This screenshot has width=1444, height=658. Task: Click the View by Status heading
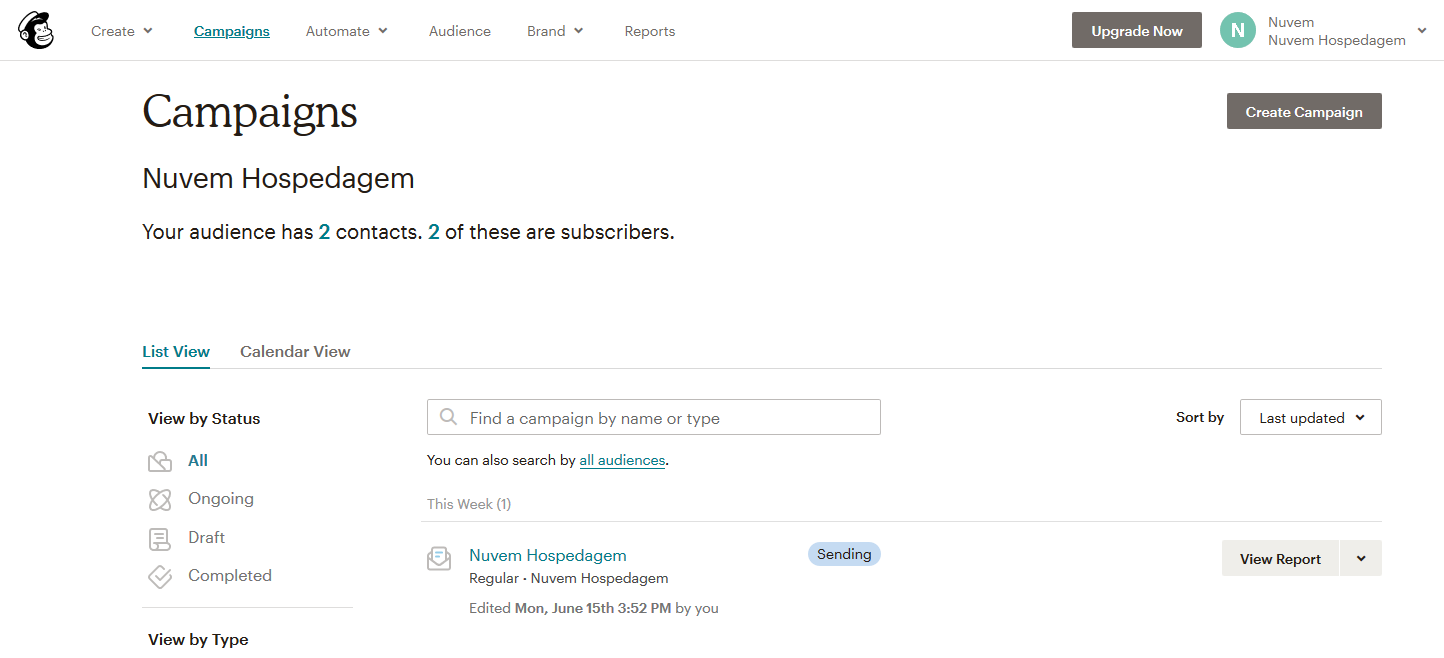204,419
